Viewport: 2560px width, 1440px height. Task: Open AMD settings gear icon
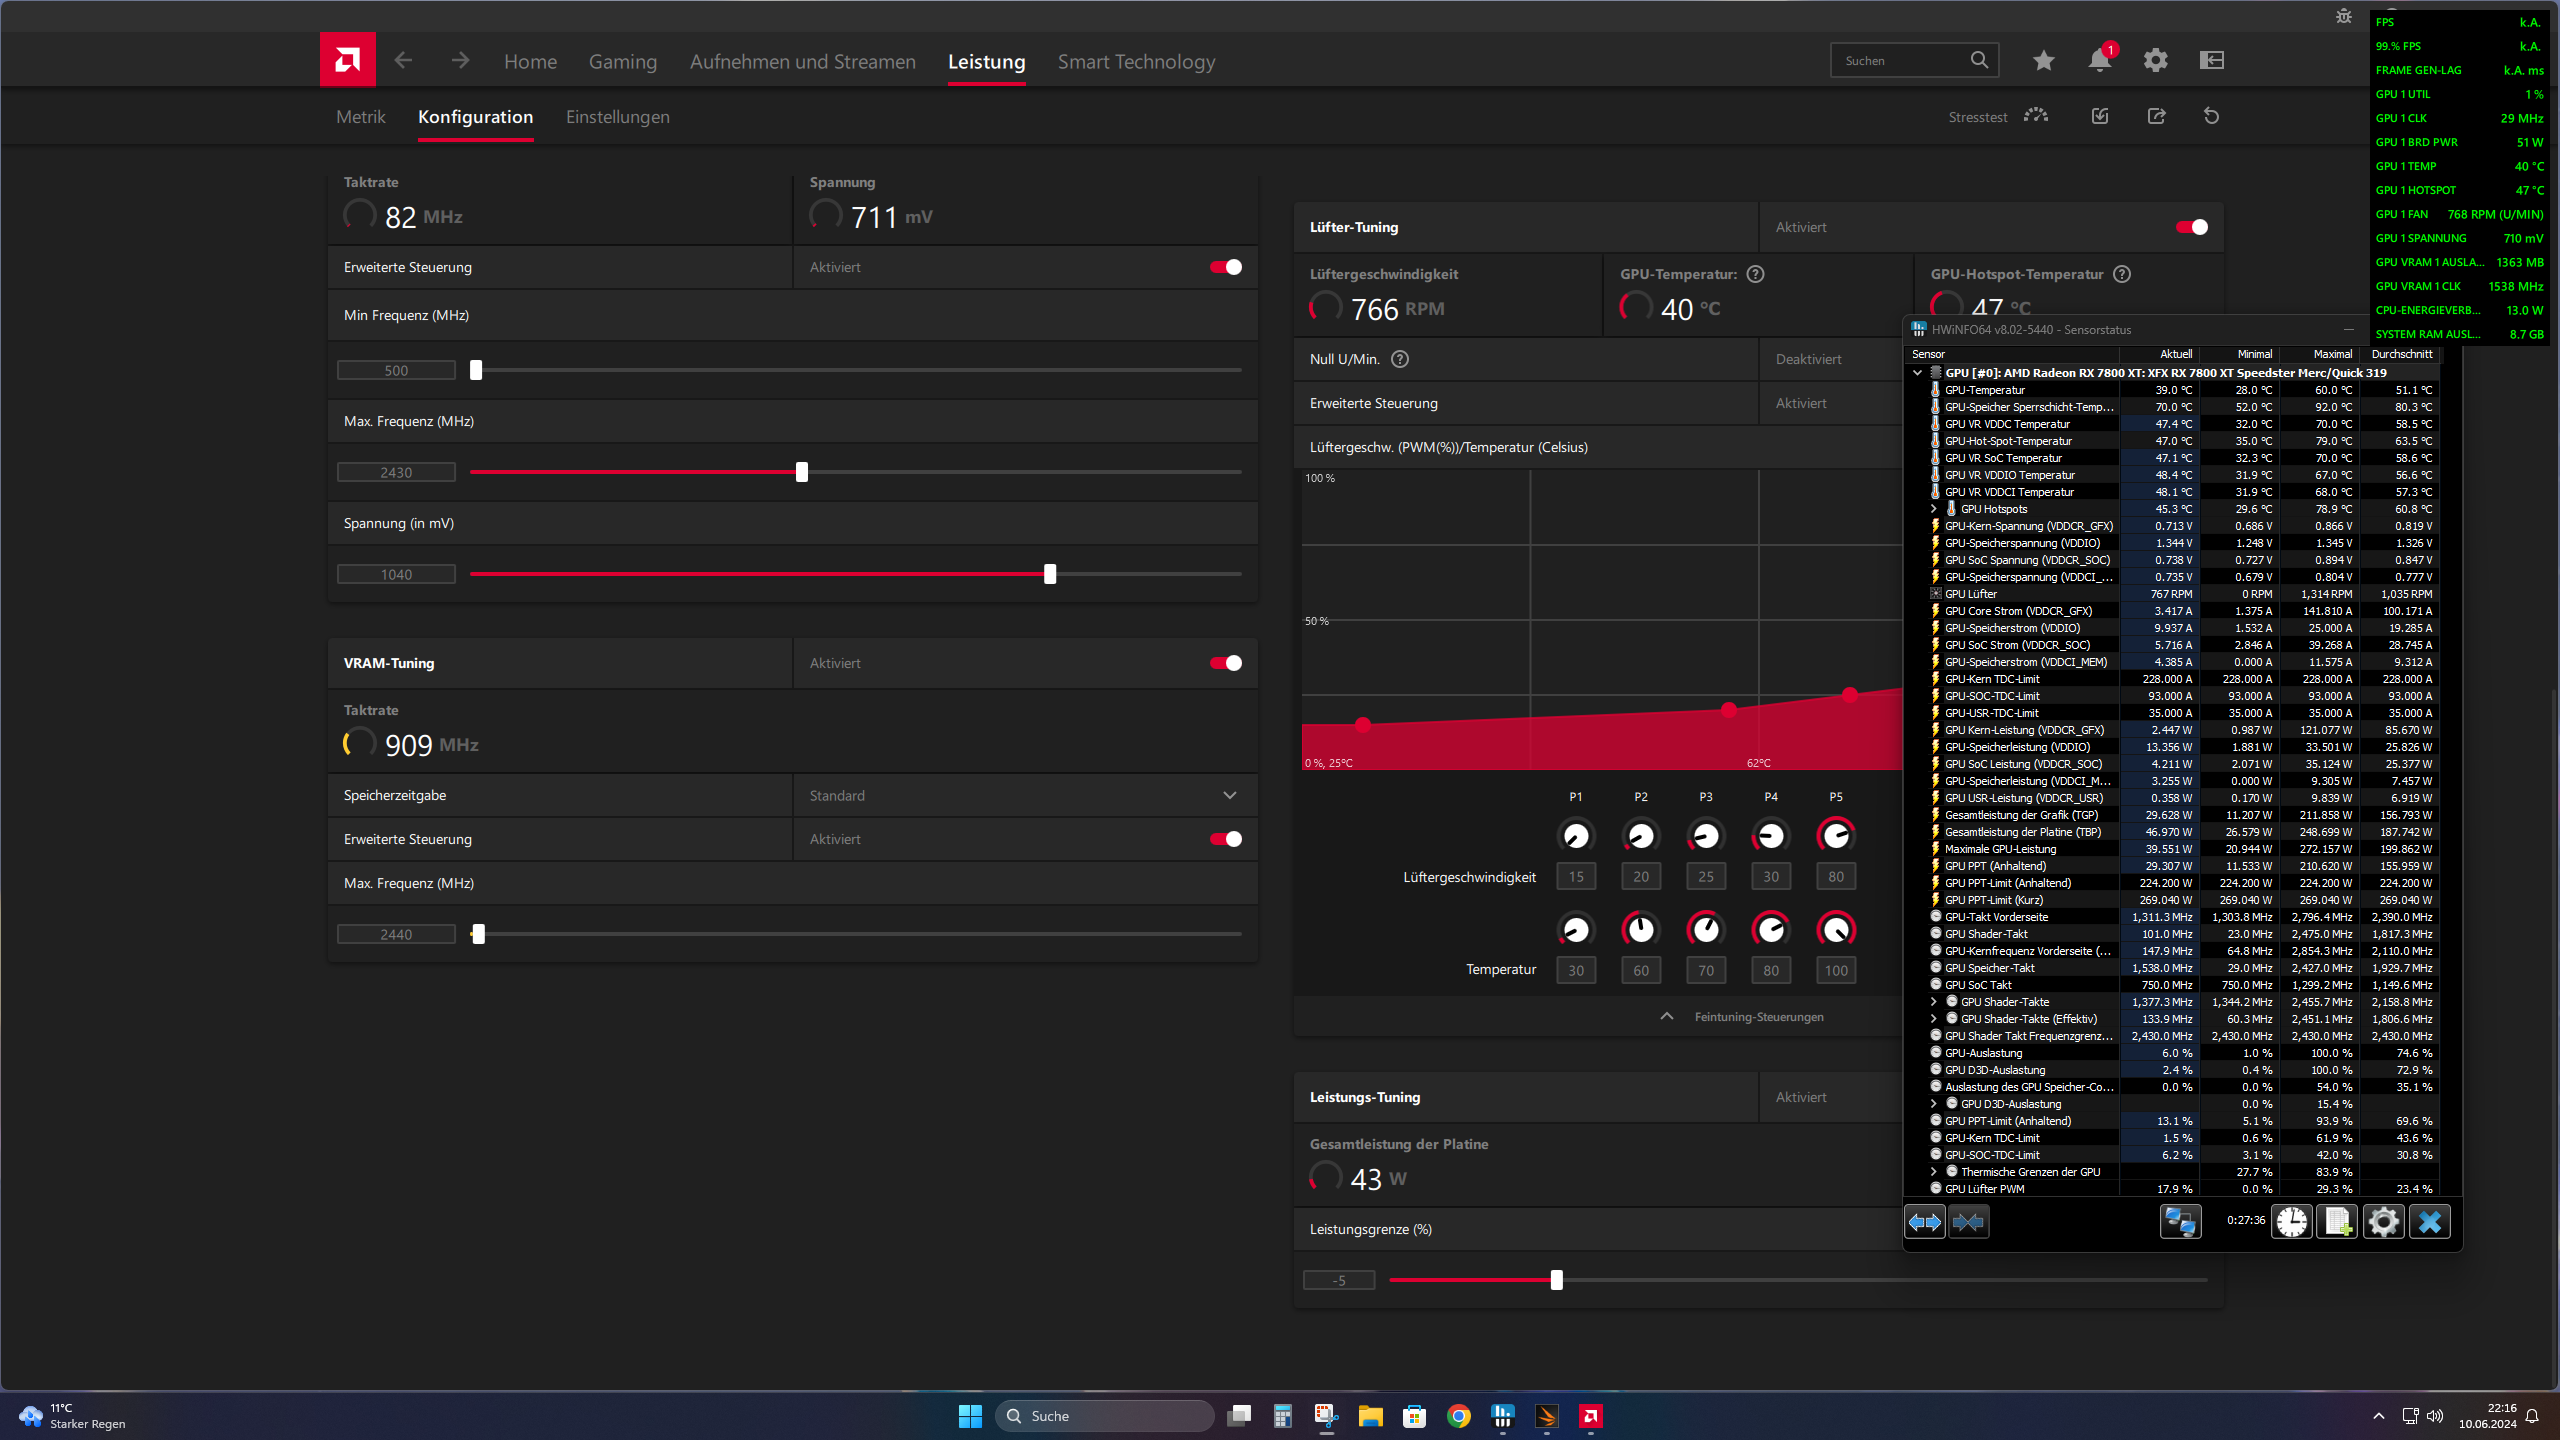[x=2155, y=61]
